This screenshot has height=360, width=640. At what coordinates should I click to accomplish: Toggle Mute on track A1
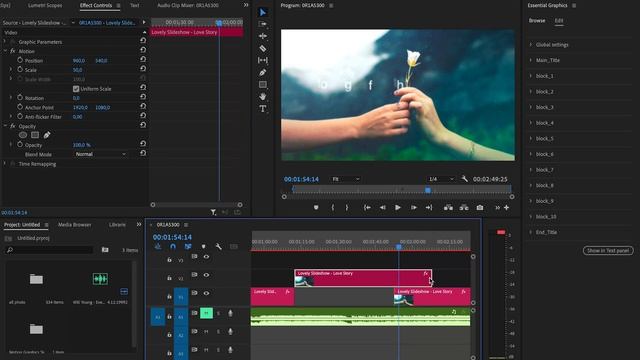(206, 313)
